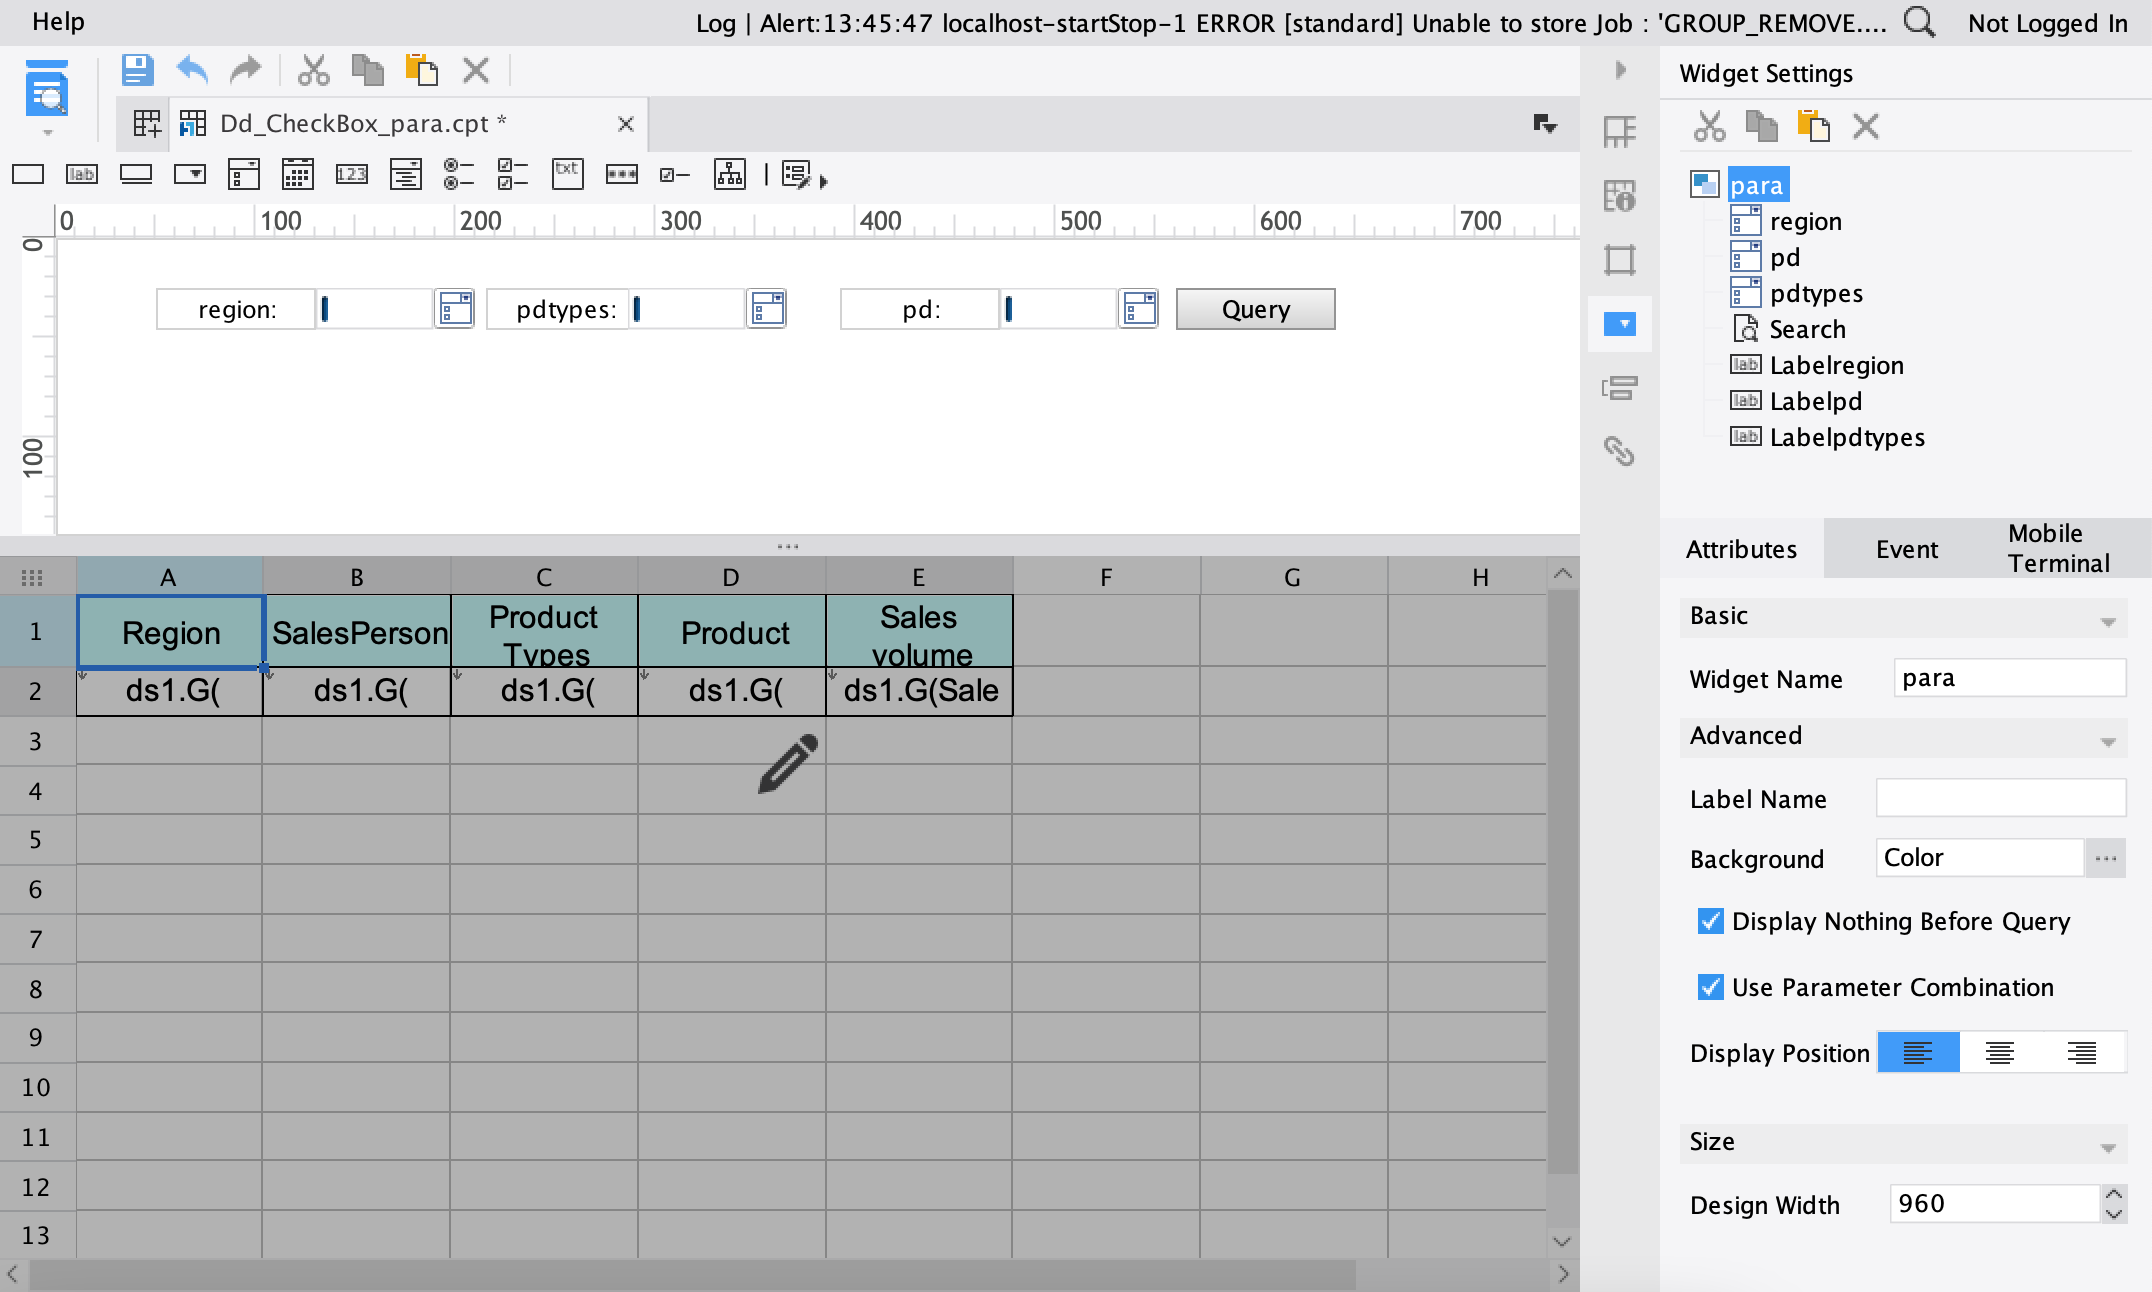Image resolution: width=2152 pixels, height=1292 pixels.
Task: Uncheck Display Nothing Before Query
Action: pos(1710,921)
